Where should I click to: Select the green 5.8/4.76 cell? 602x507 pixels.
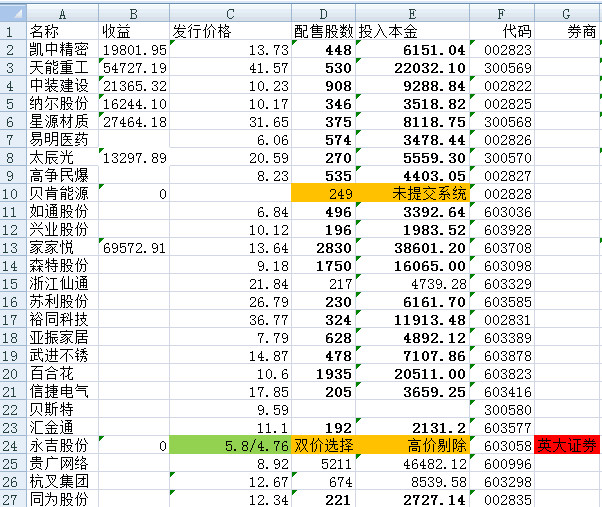[230, 445]
